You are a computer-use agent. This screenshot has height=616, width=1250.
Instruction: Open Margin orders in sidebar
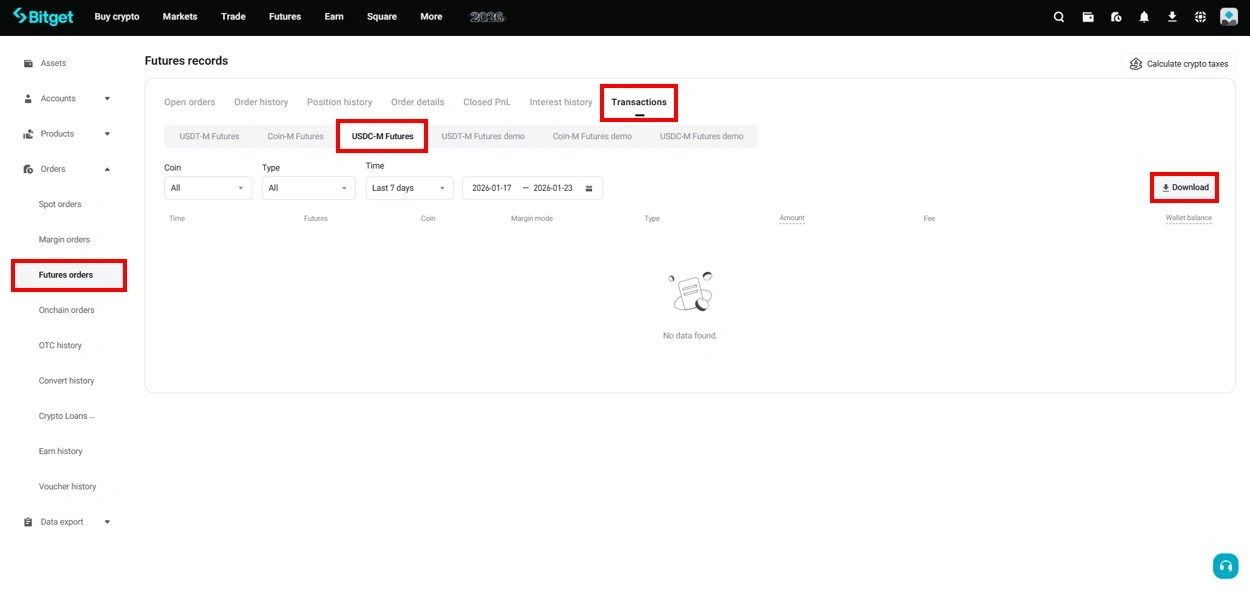point(64,239)
